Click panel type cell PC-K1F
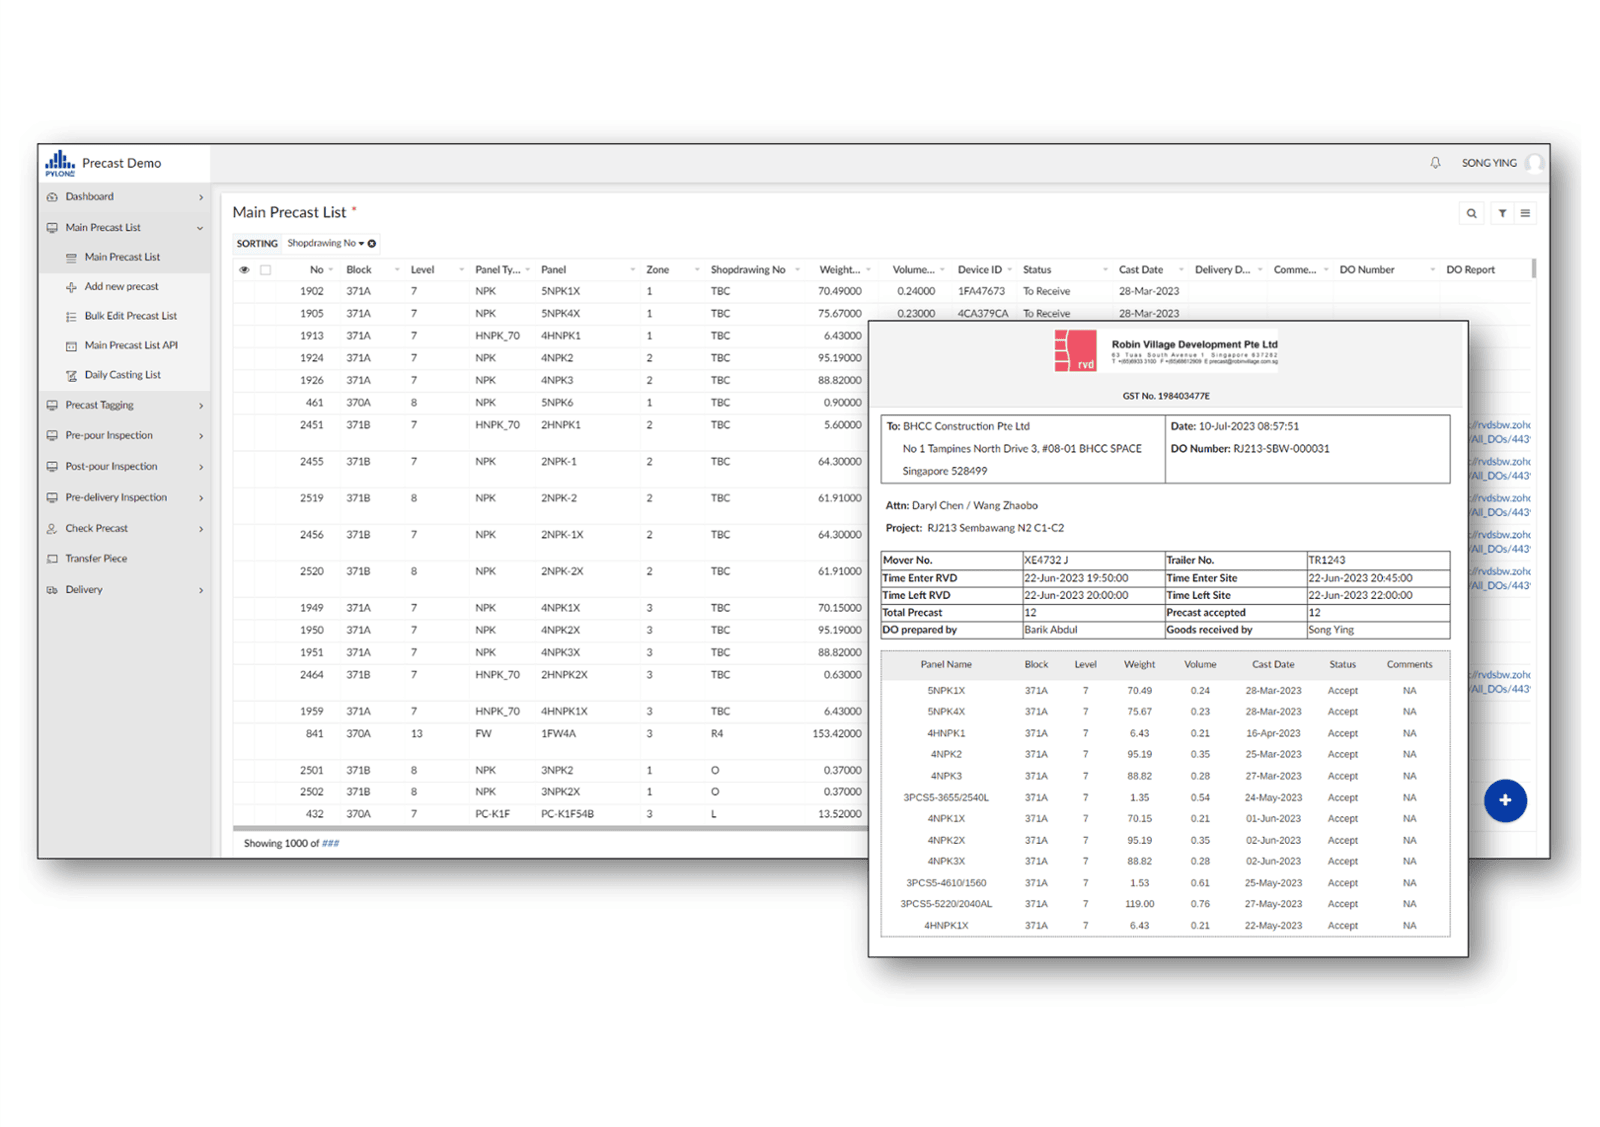Viewport: 1600px width, 1127px height. 492,814
